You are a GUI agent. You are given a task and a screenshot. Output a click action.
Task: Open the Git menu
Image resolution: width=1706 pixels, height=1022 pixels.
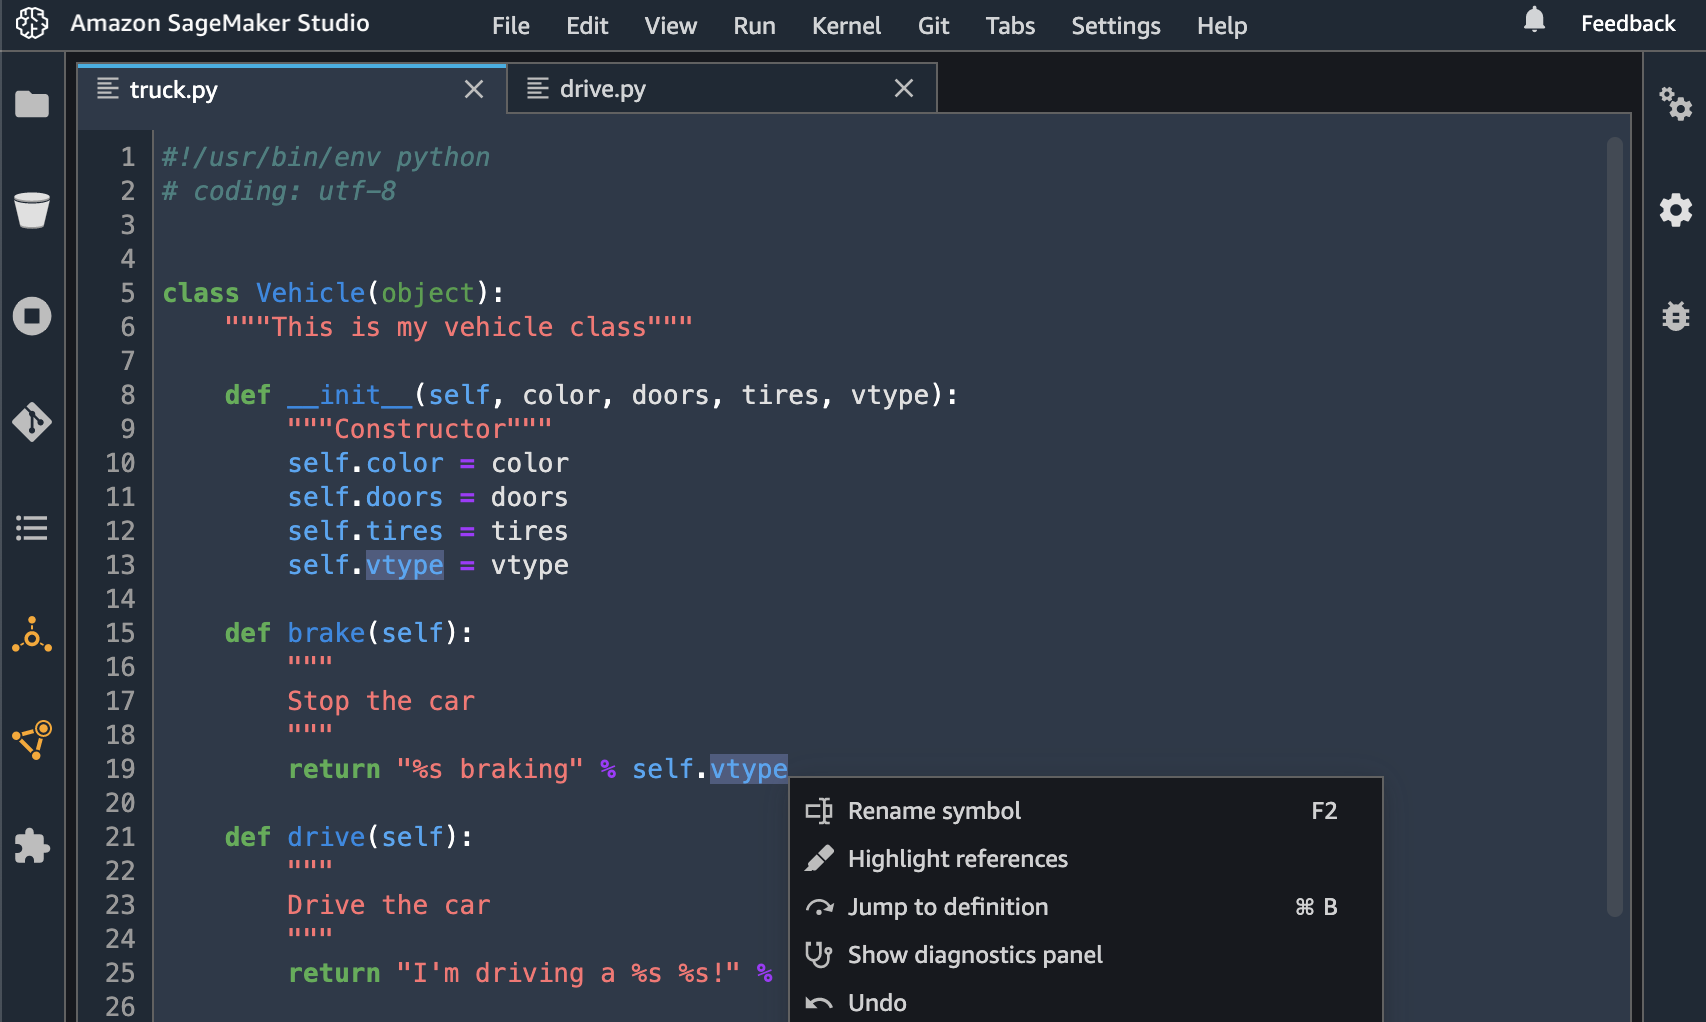(x=933, y=26)
